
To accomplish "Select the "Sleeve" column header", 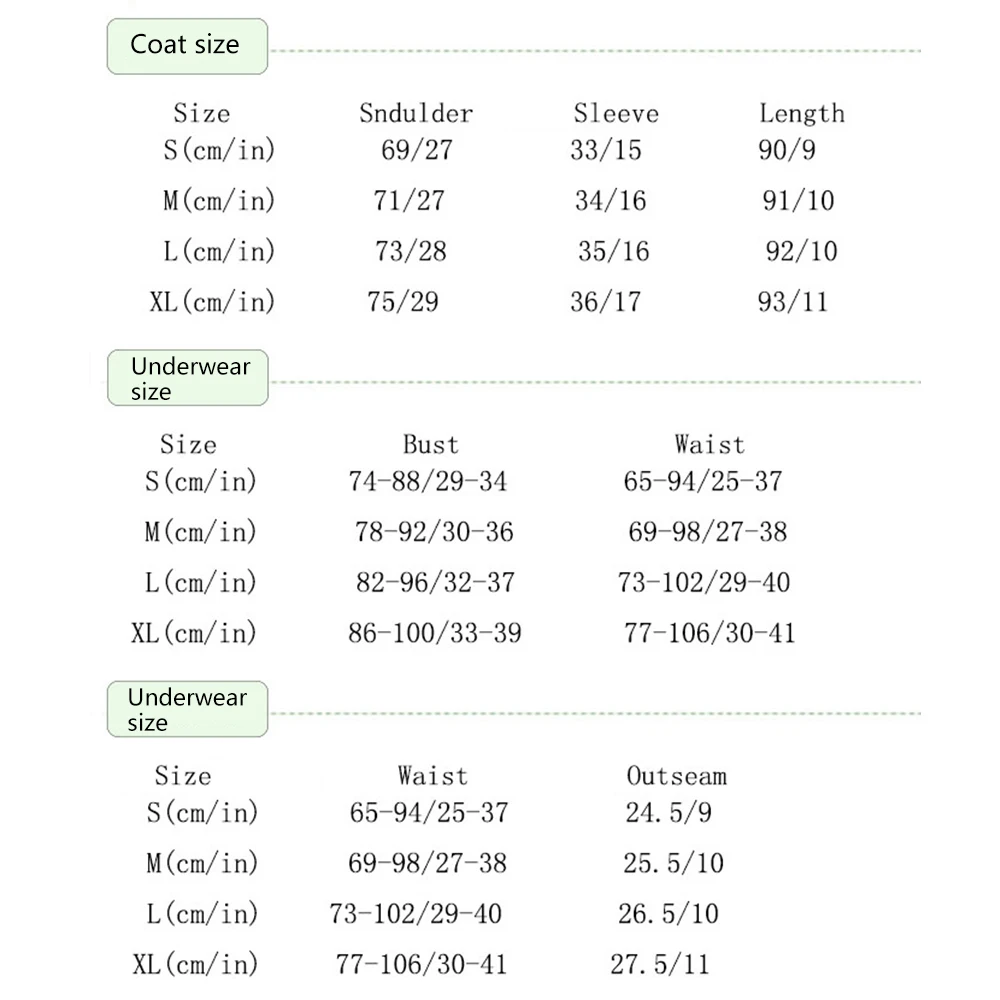I will pyautogui.click(x=616, y=113).
